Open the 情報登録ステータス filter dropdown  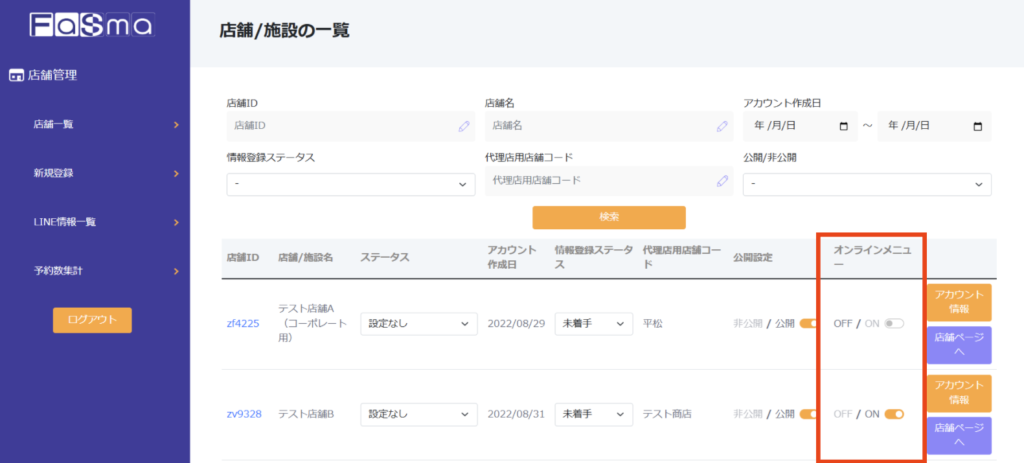350,184
